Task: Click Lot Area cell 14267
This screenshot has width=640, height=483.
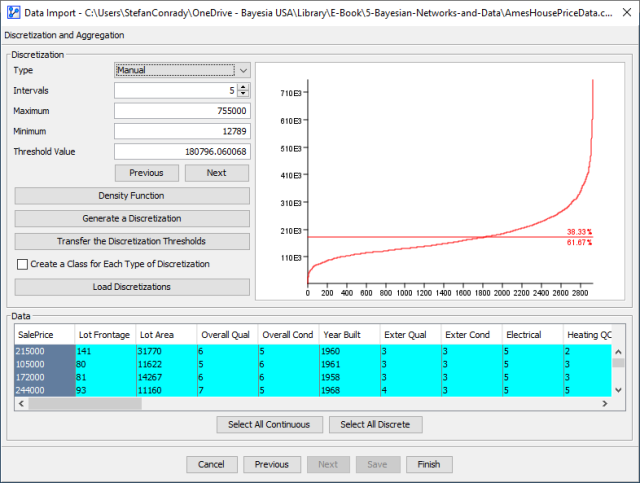Action: pyautogui.click(x=167, y=377)
